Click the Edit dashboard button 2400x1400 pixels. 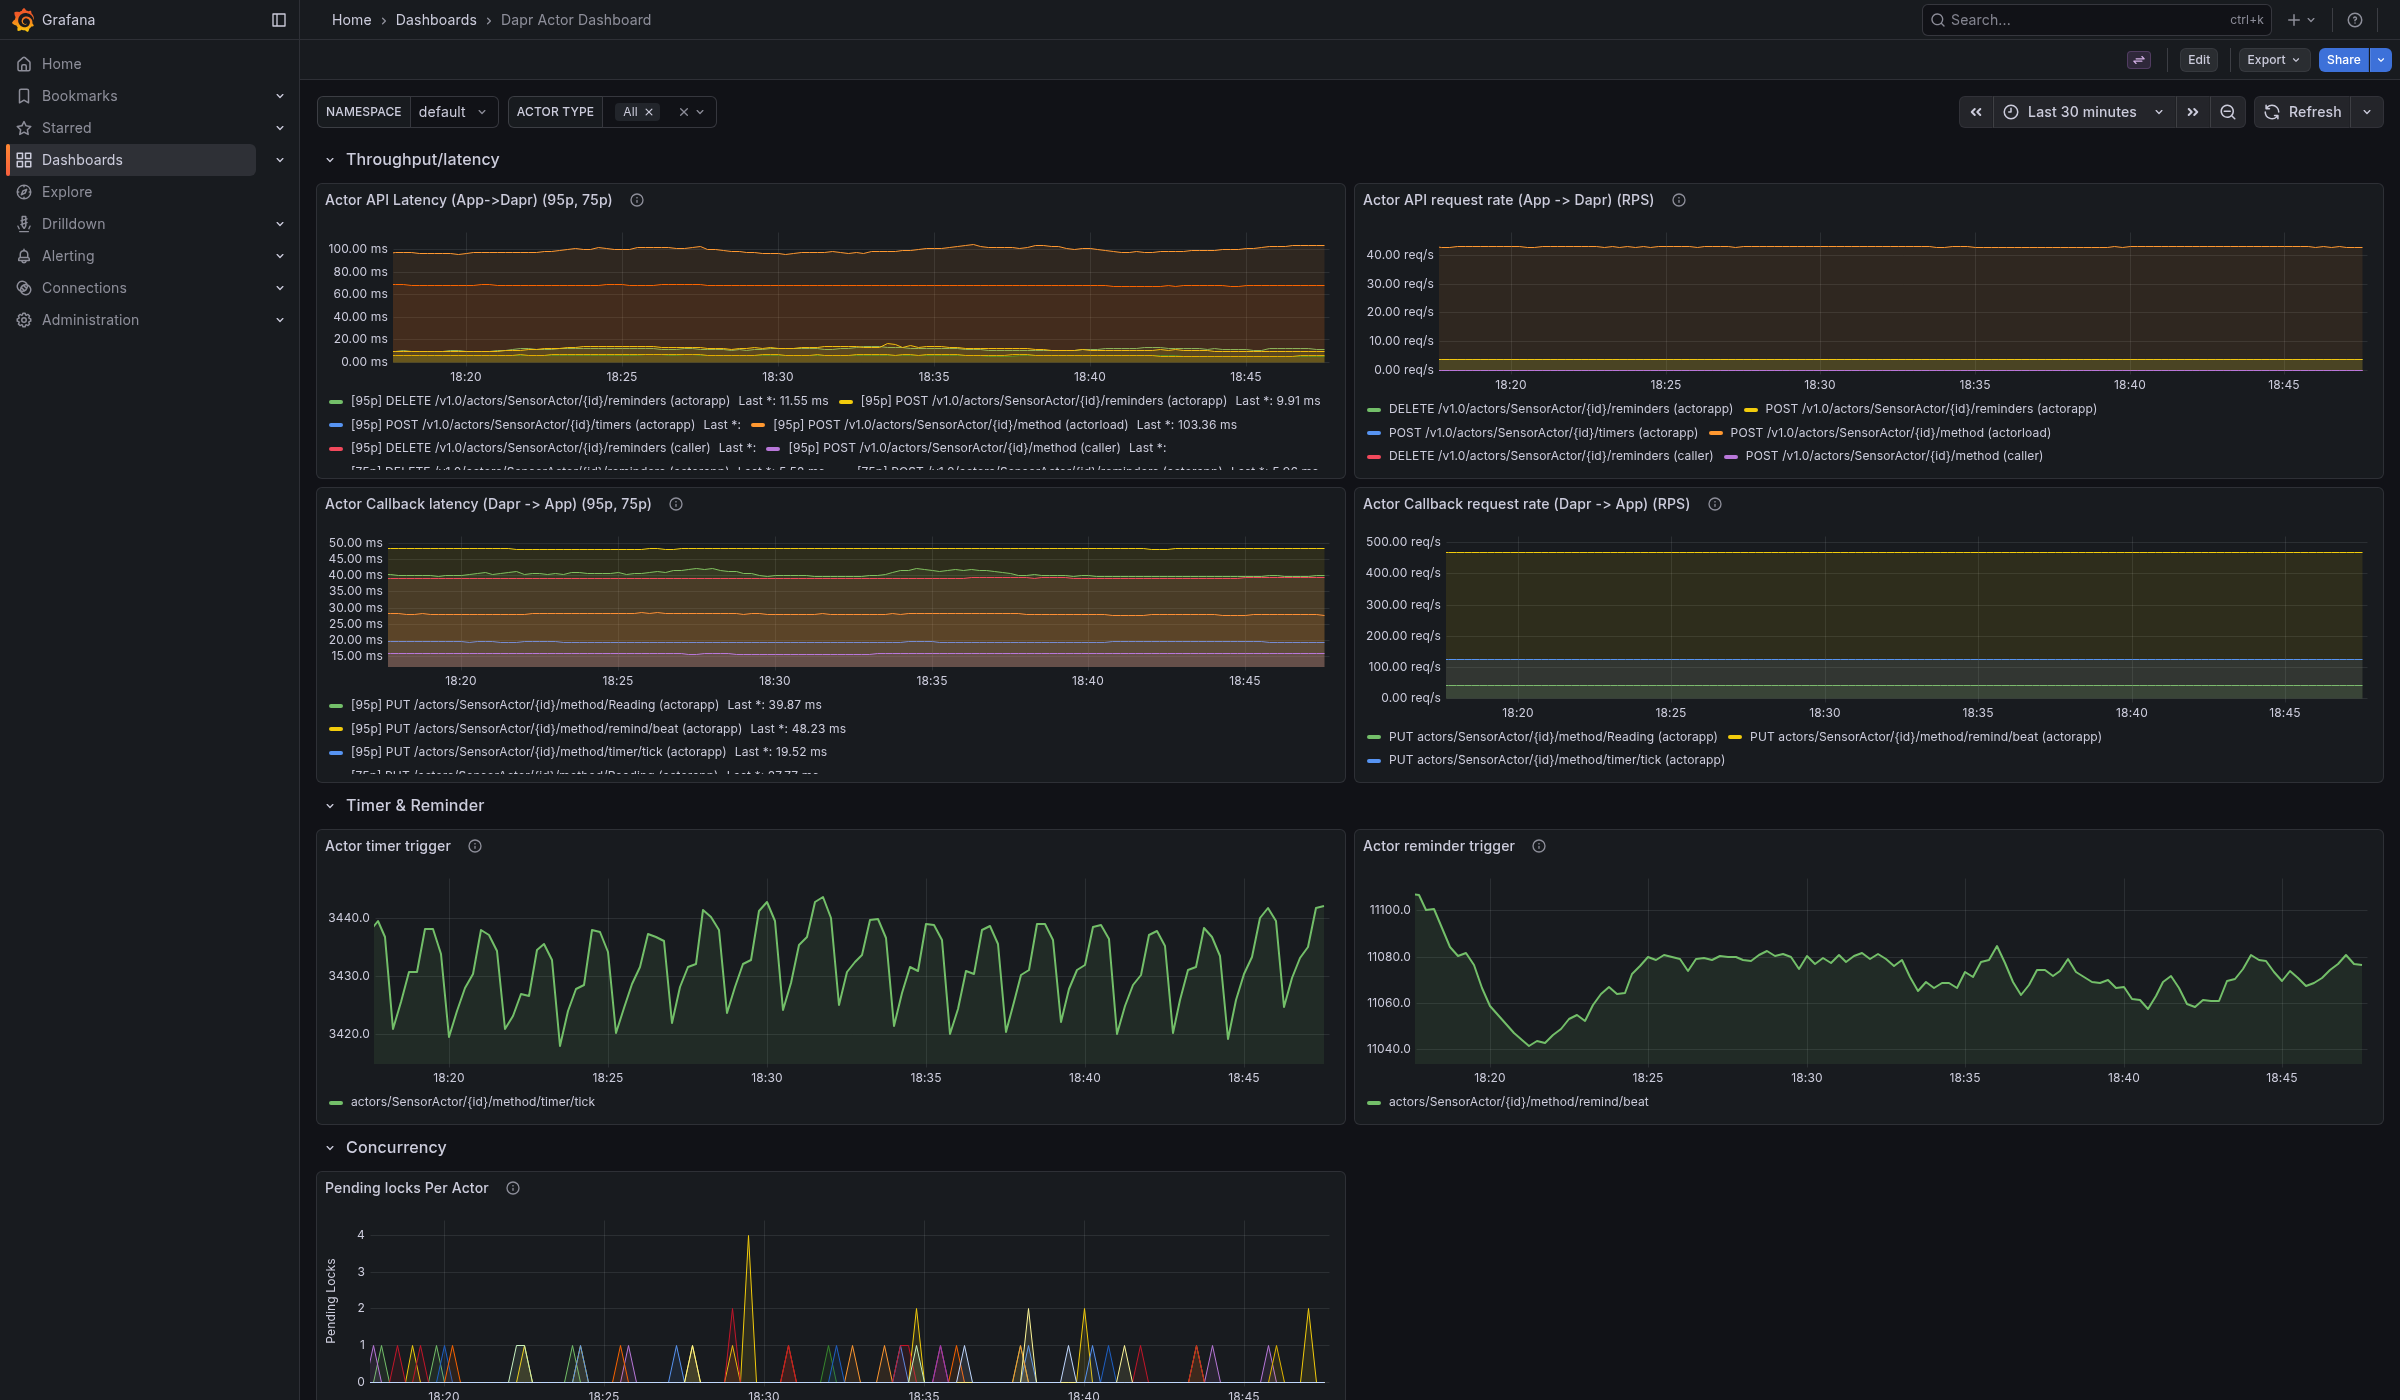[x=2199, y=60]
